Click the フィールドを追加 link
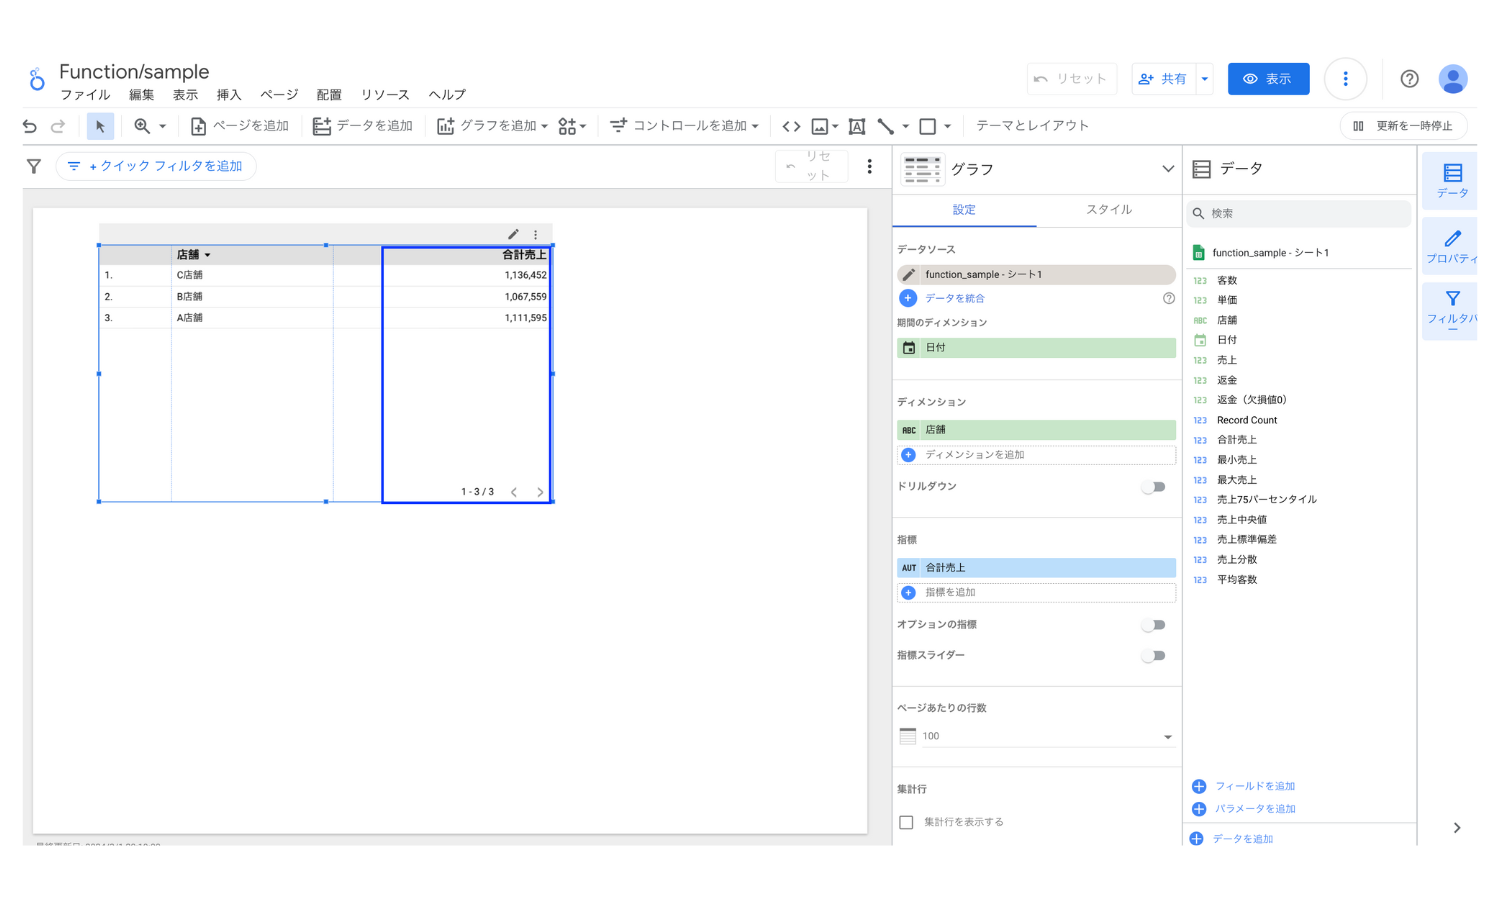Screen dimensions: 1500x900 [1254, 786]
